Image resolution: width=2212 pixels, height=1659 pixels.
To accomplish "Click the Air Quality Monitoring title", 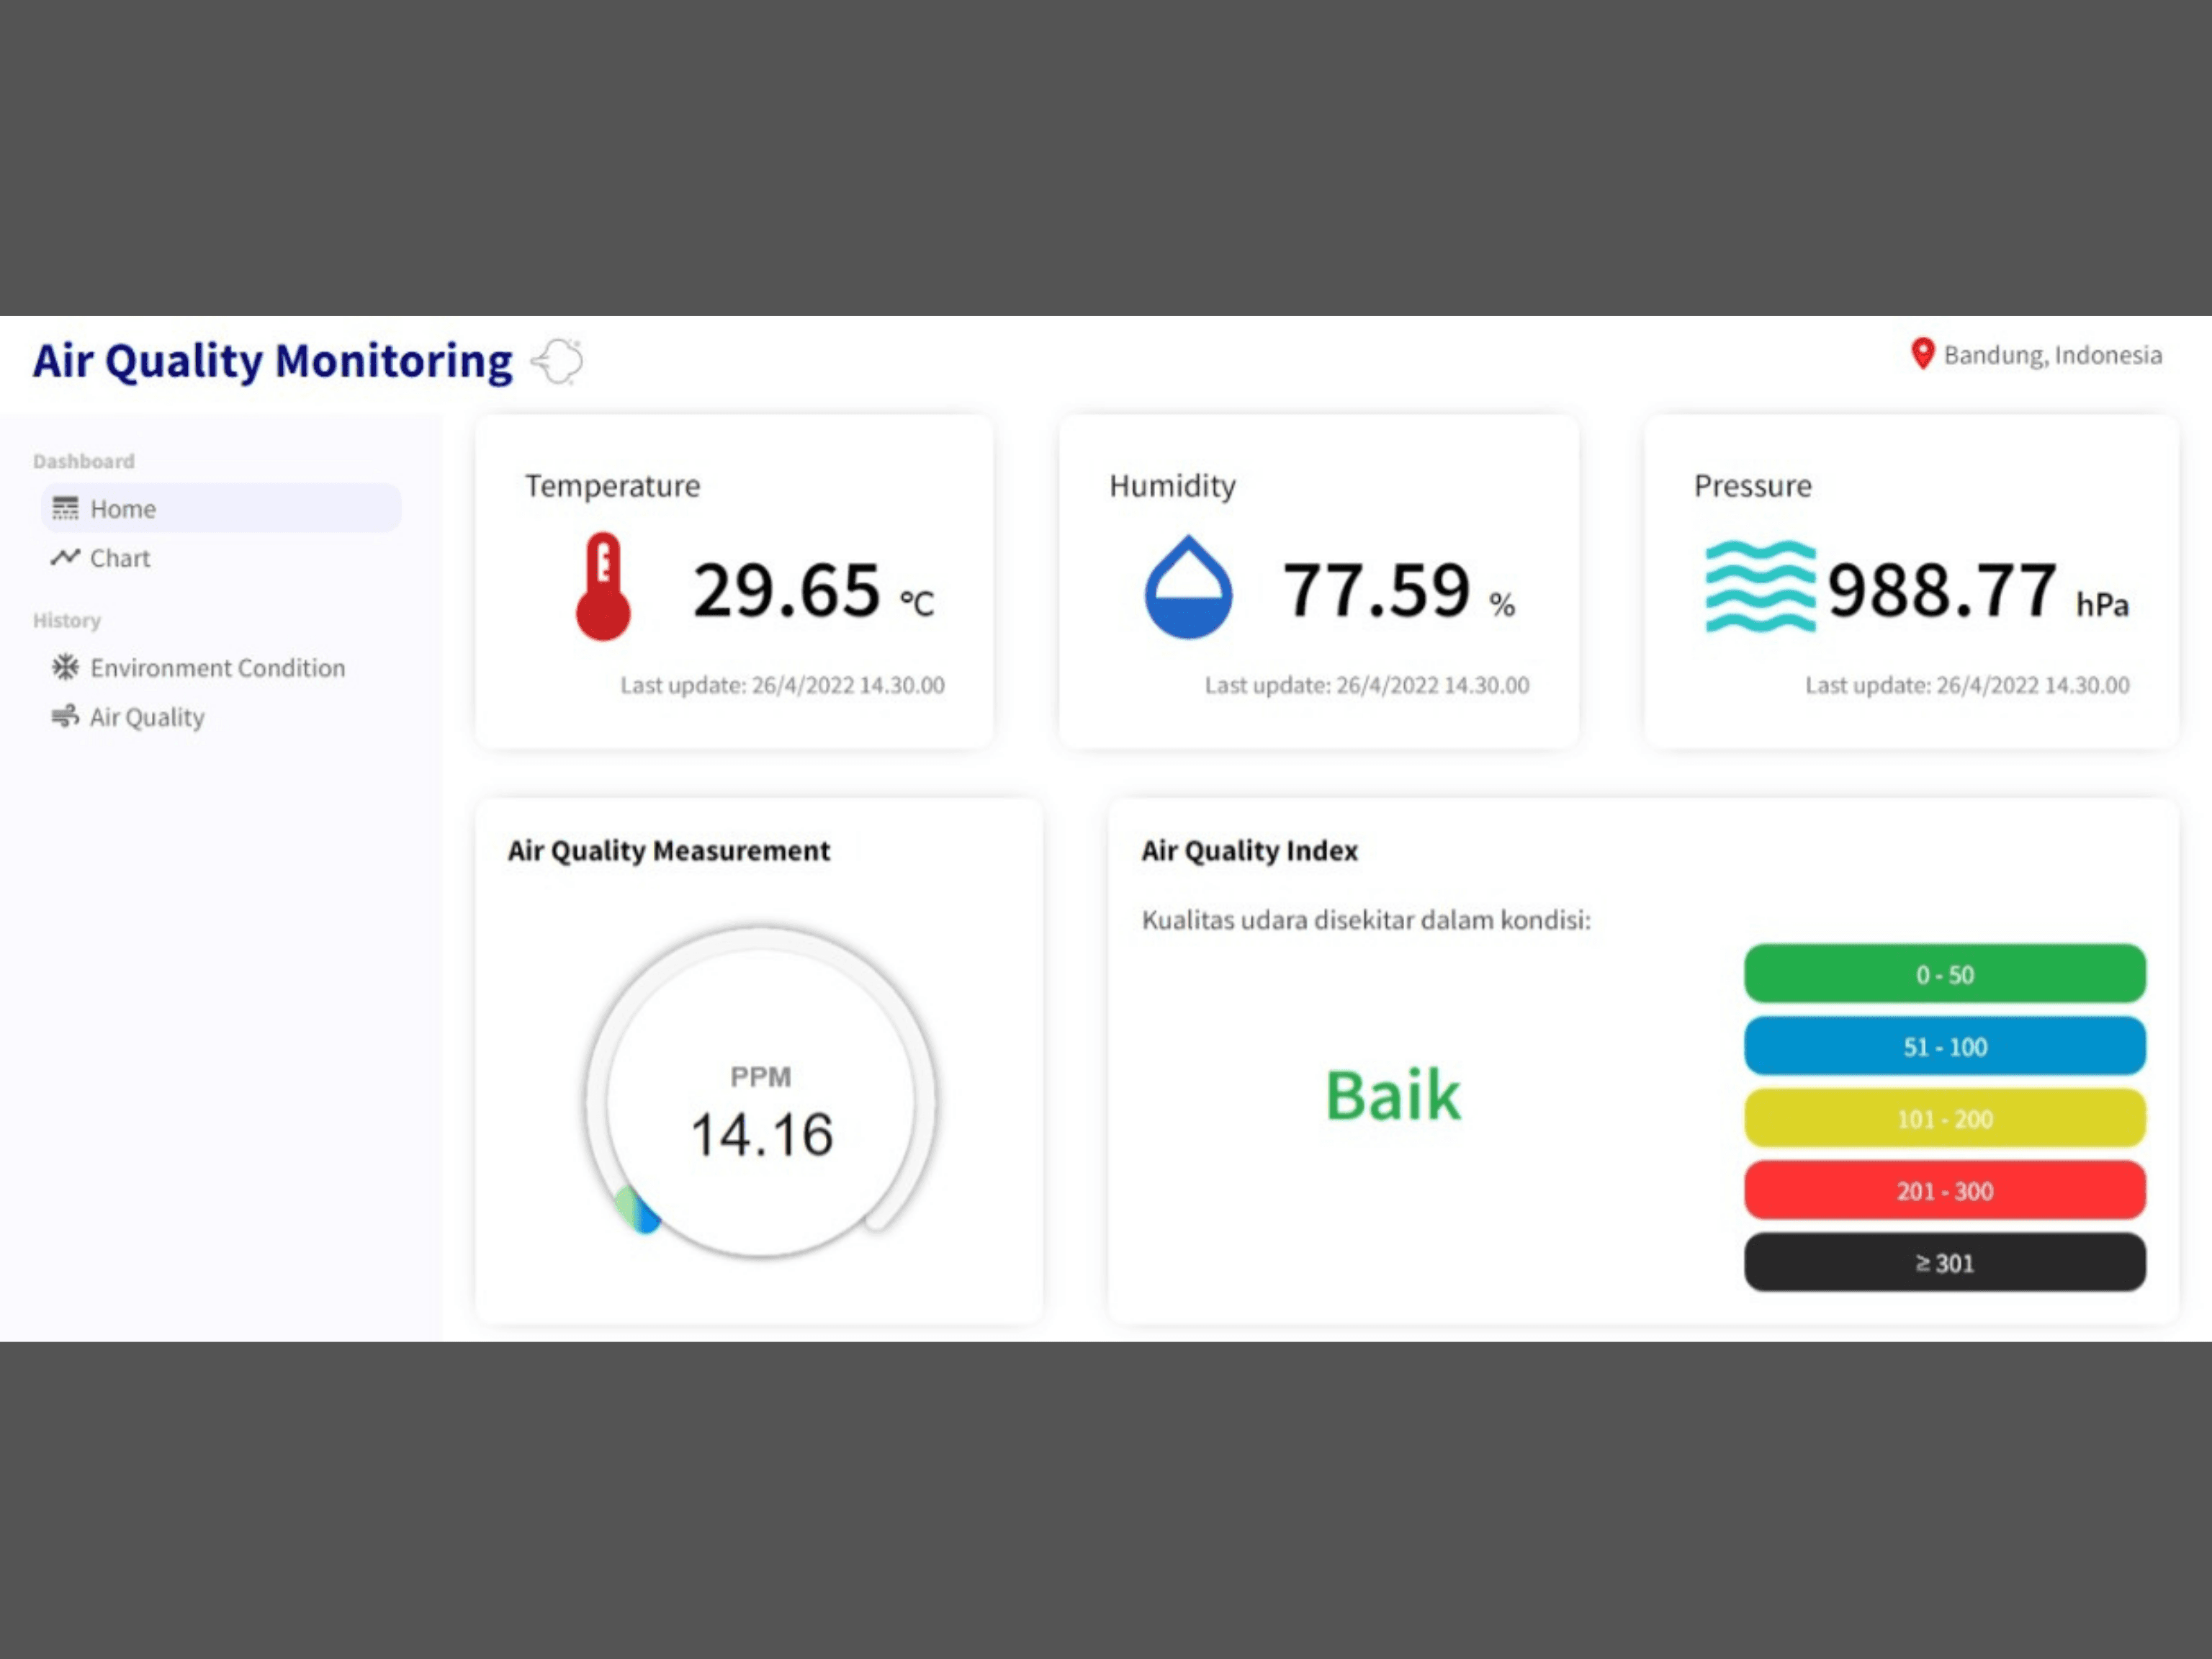I will click(272, 361).
